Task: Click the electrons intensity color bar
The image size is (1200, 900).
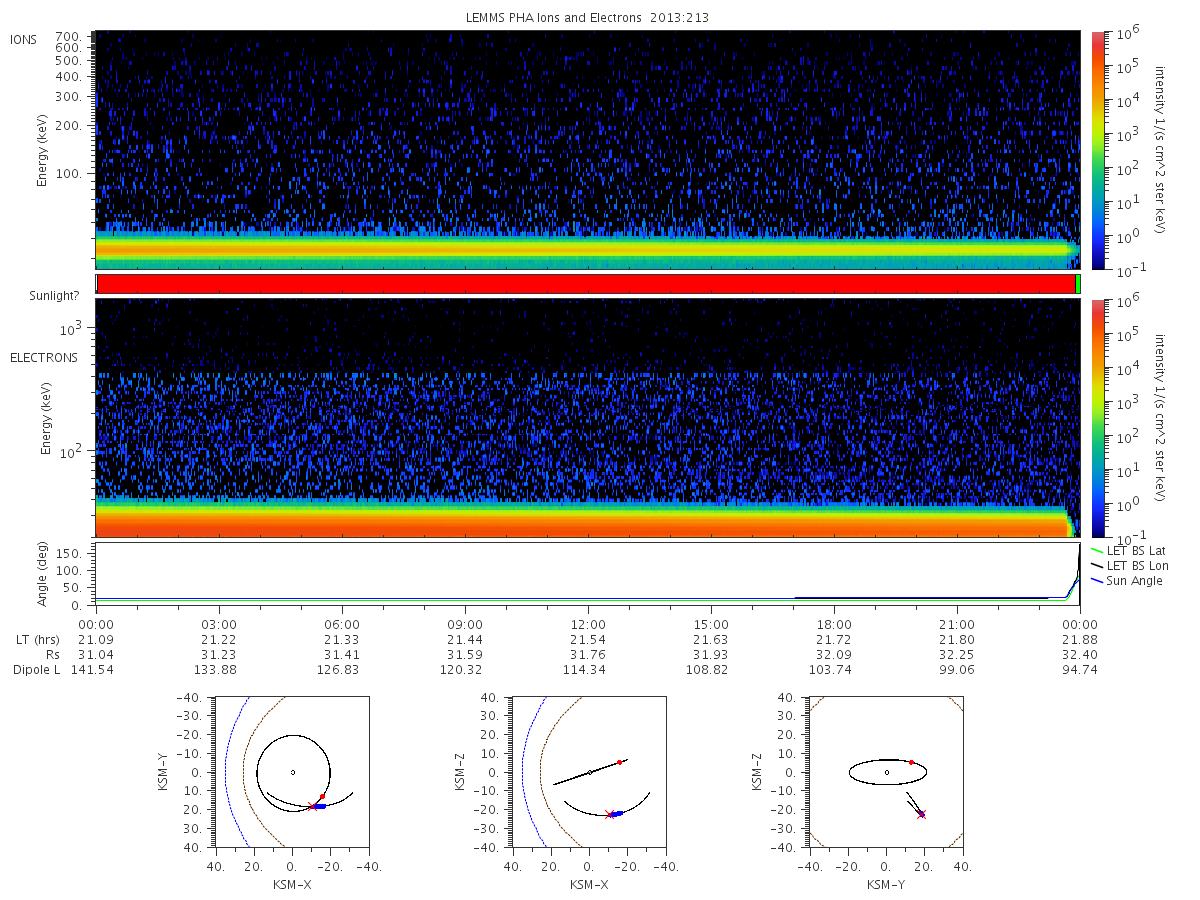Action: (x=1097, y=418)
